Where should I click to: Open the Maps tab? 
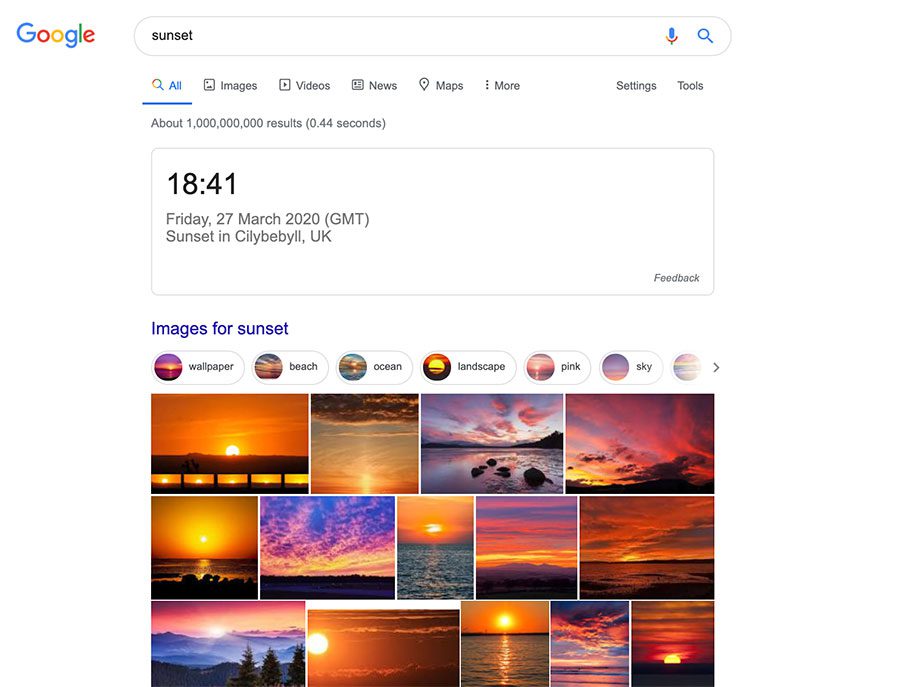(x=441, y=86)
